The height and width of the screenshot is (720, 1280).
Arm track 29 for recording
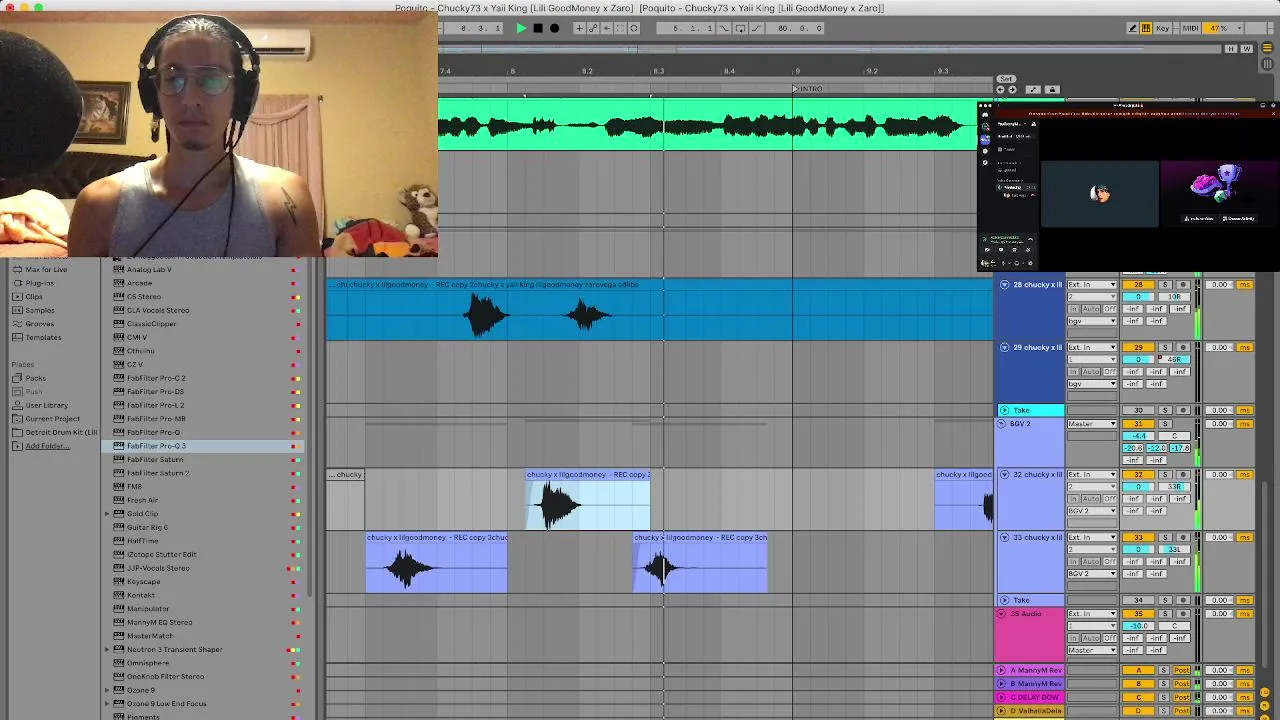(1183, 347)
